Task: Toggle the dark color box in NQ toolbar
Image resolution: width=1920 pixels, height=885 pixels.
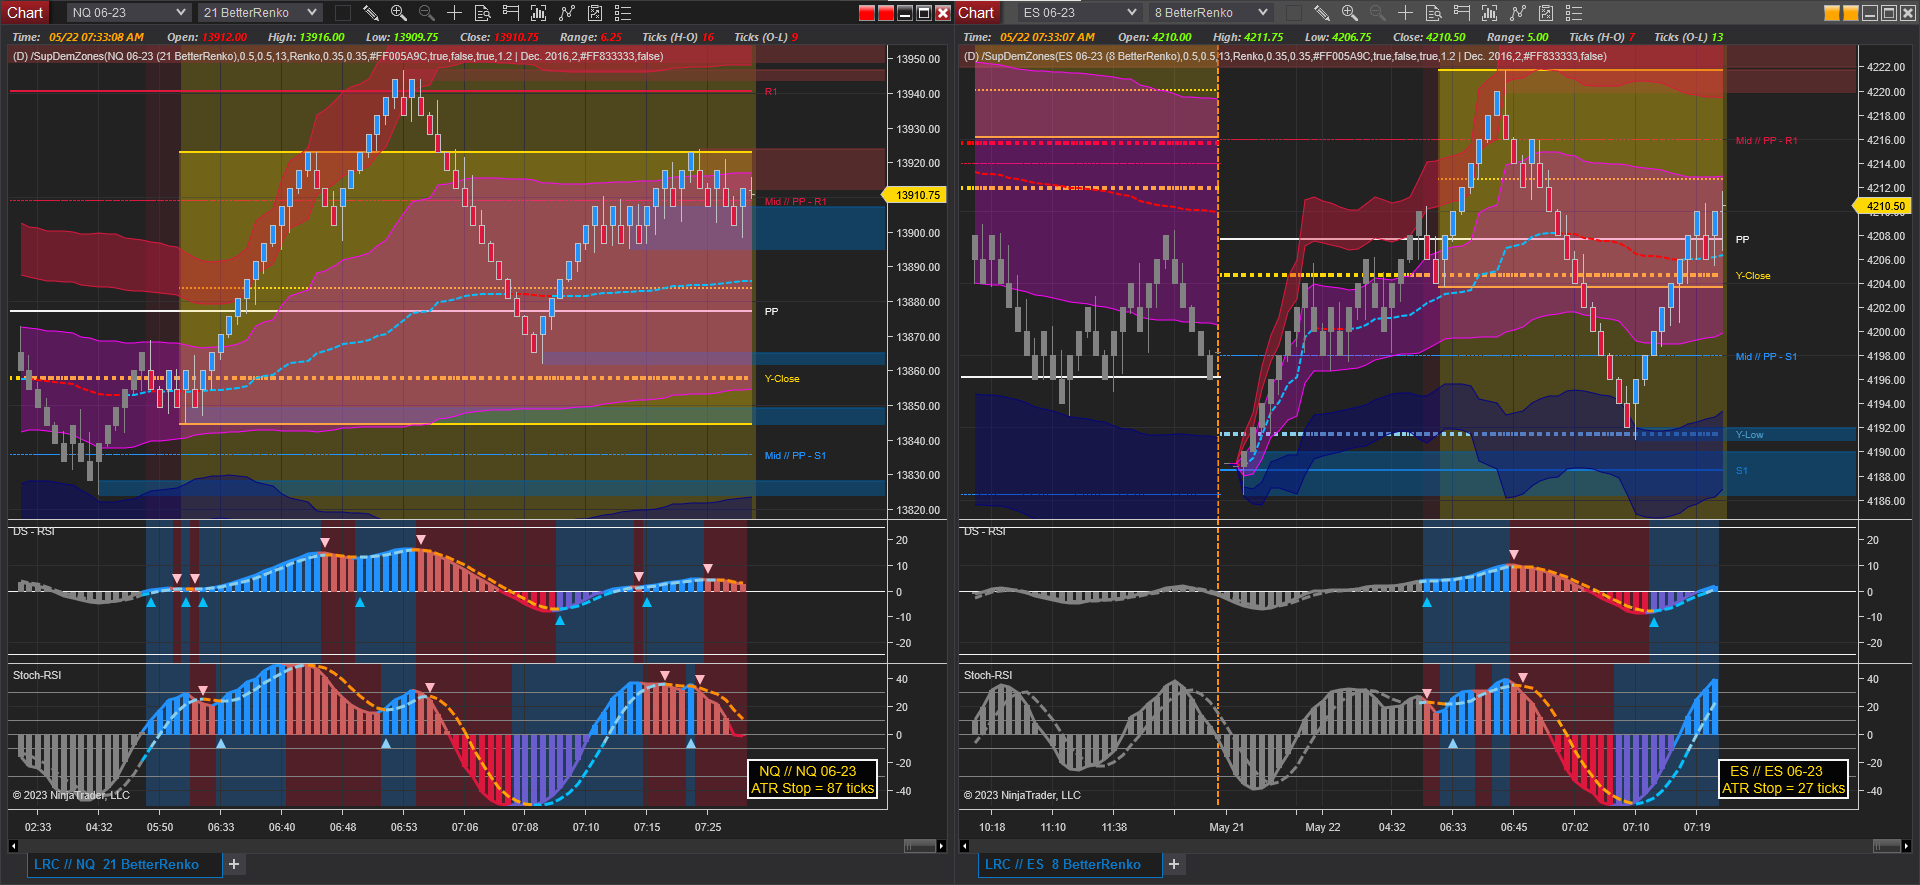Action: (x=342, y=13)
